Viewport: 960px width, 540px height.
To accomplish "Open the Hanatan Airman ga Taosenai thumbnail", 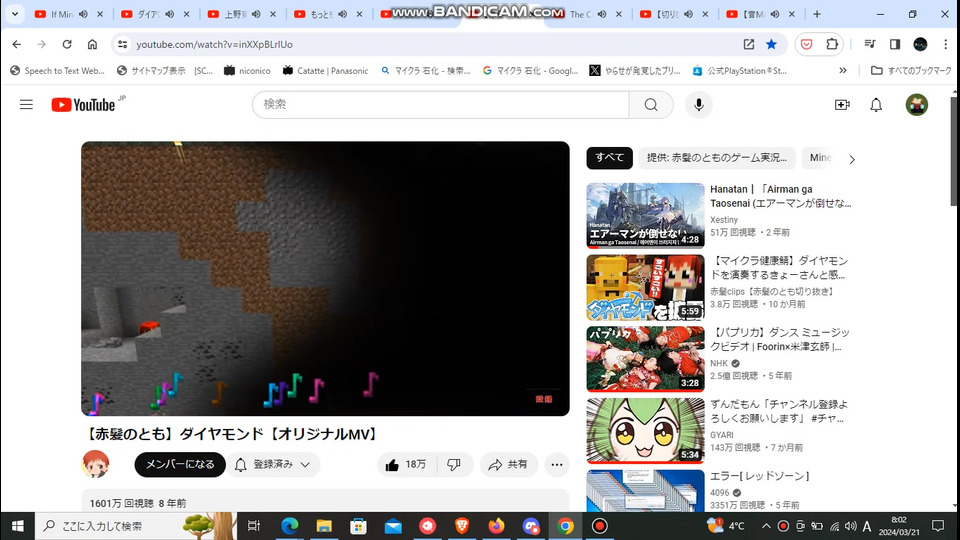I will coord(645,216).
